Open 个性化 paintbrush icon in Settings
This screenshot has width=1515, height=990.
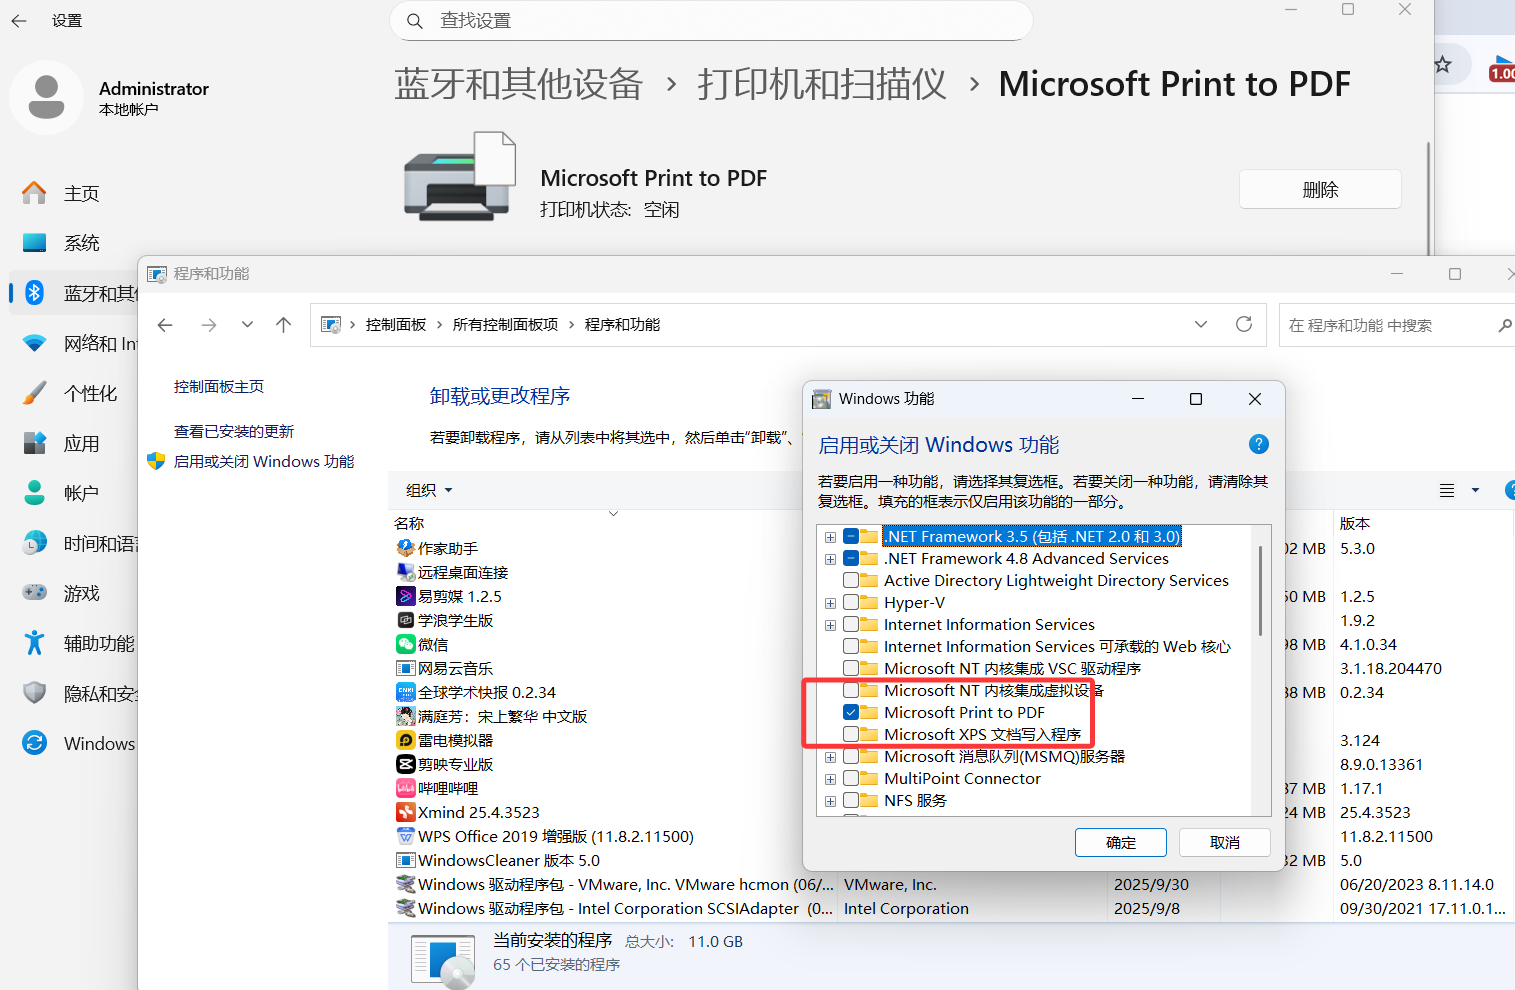(34, 393)
